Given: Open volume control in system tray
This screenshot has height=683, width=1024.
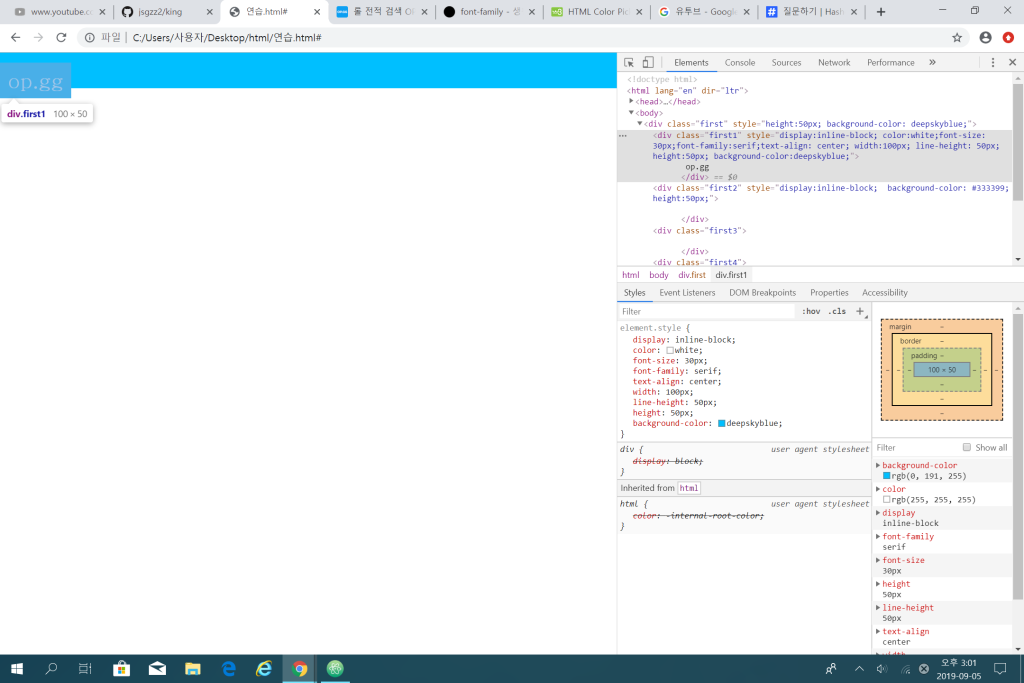Looking at the screenshot, I should [882, 669].
